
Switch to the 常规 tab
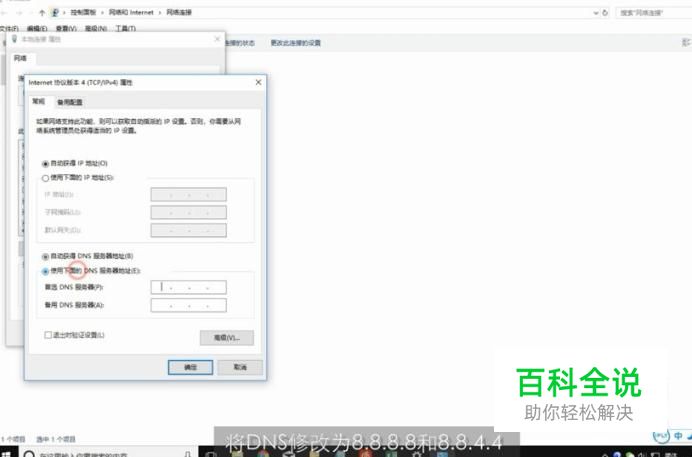(38, 101)
